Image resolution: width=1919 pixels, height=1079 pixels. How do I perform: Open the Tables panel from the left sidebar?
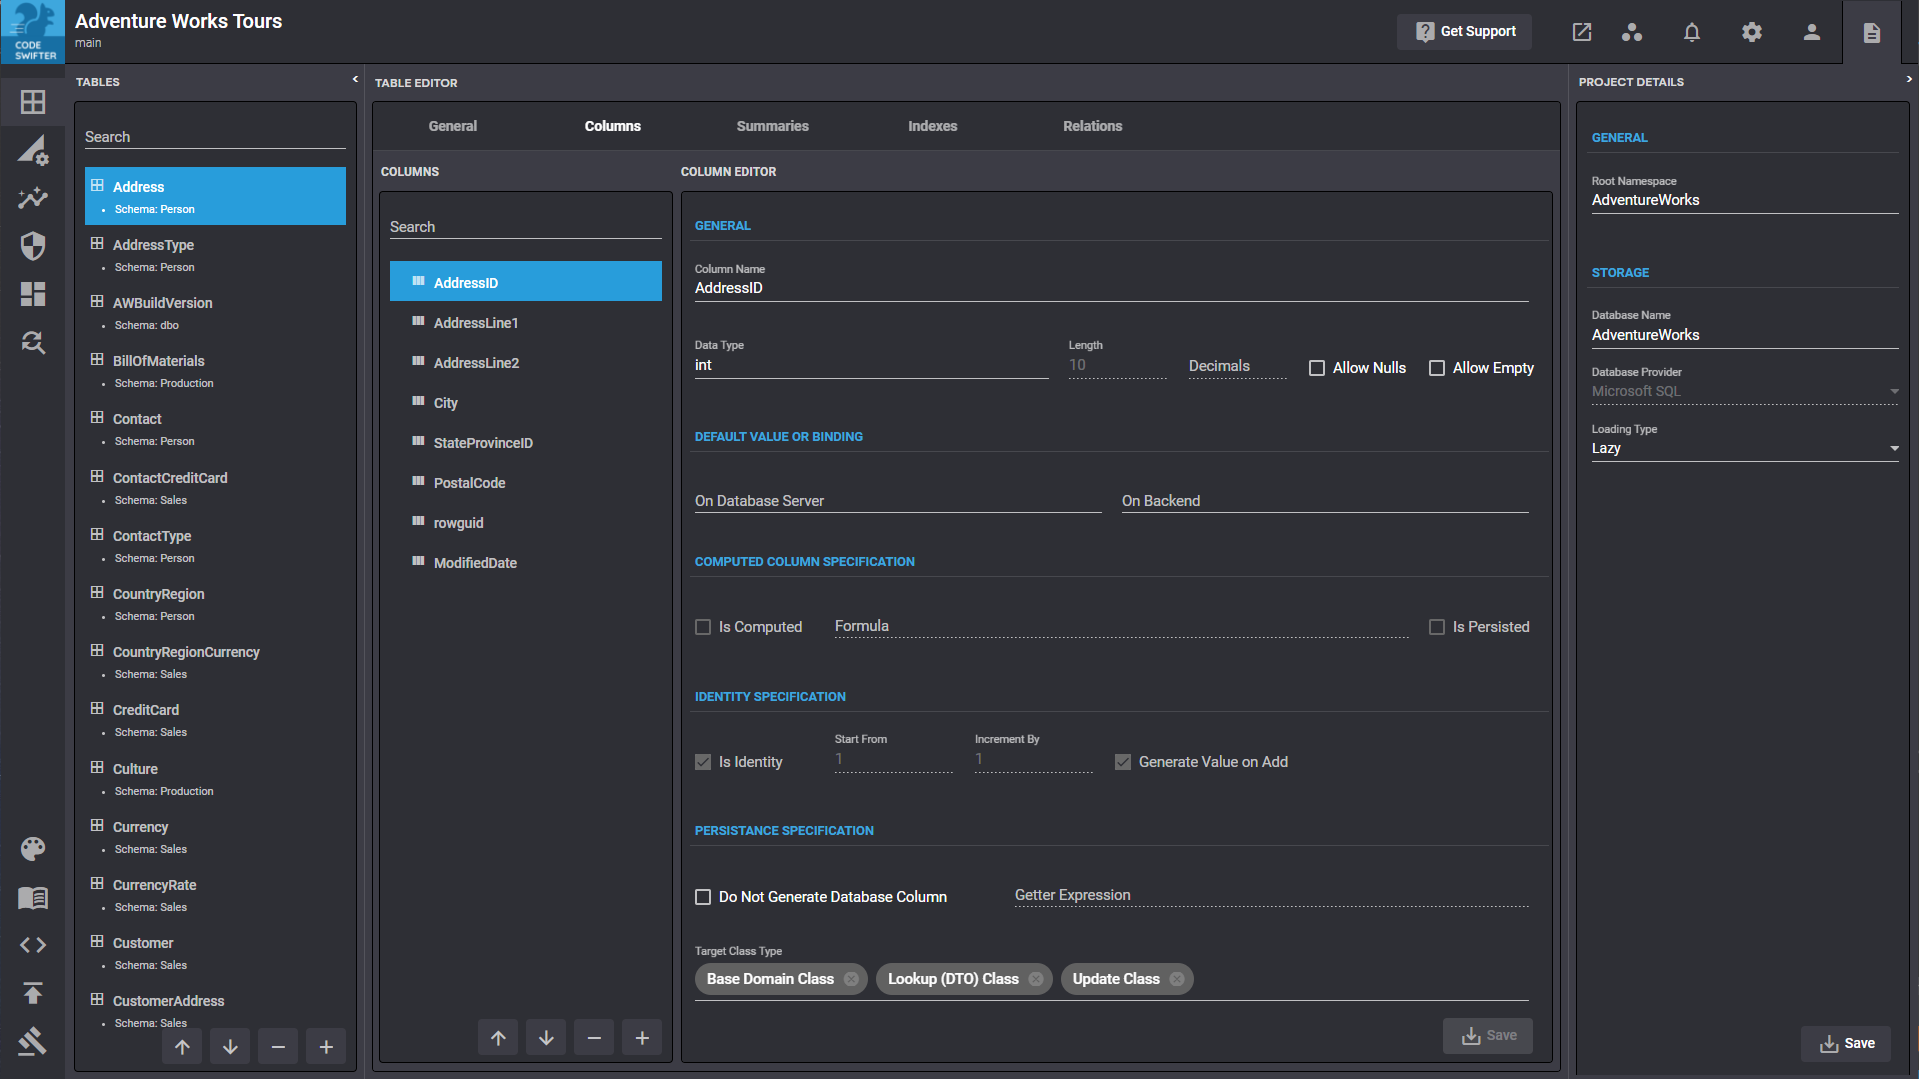point(33,102)
